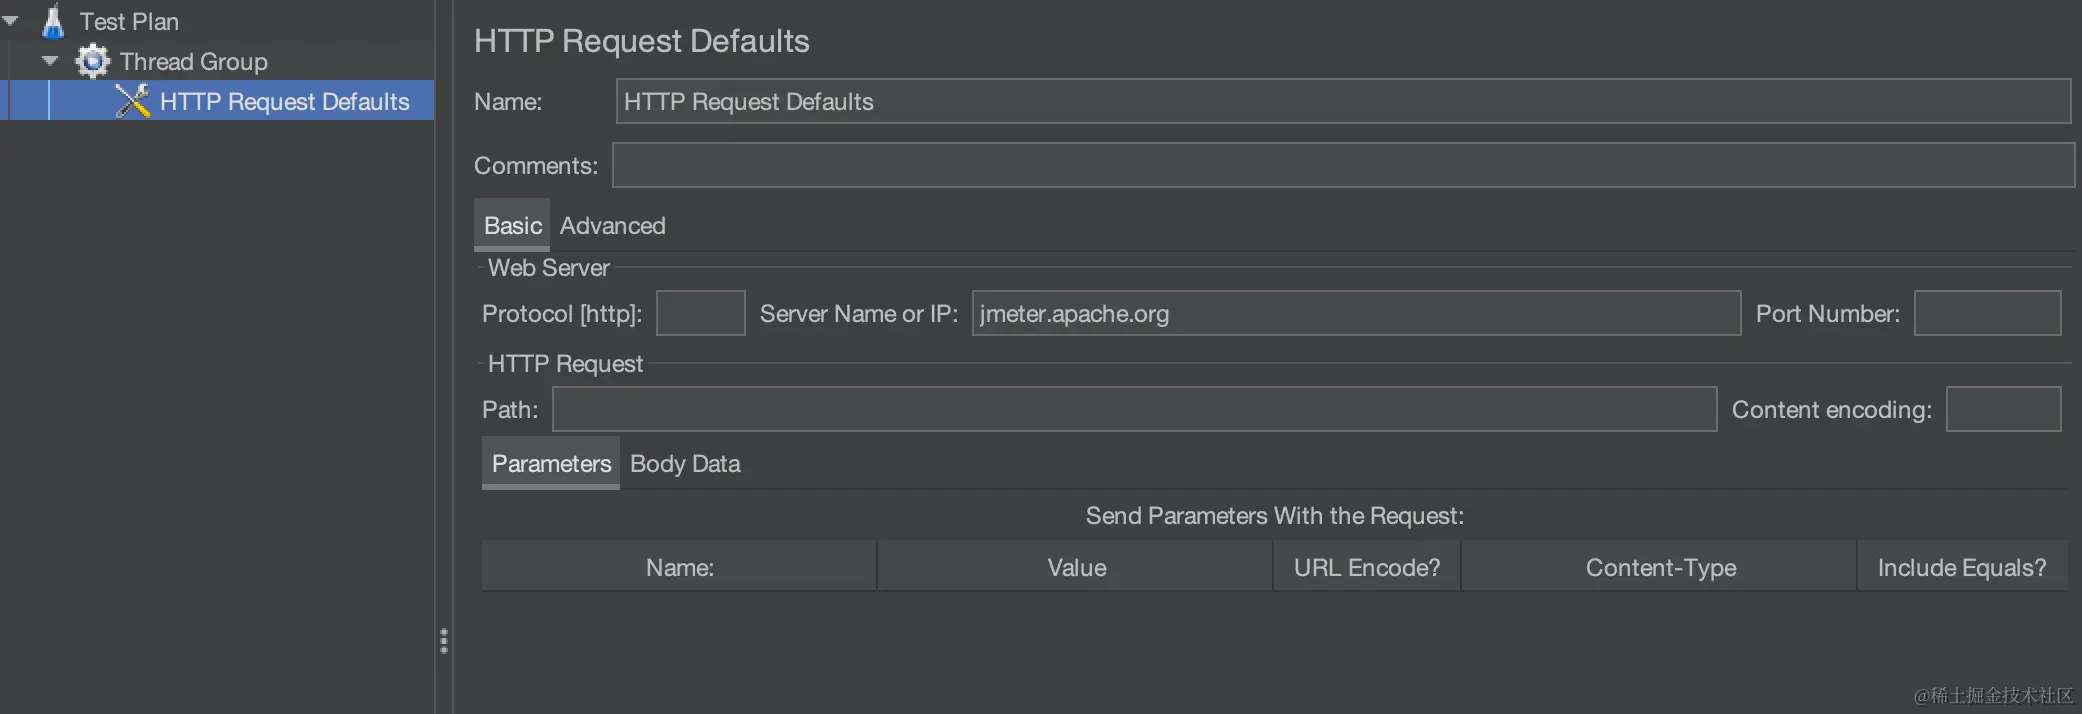Click the Name: column header
2082x714 pixels.
click(679, 567)
